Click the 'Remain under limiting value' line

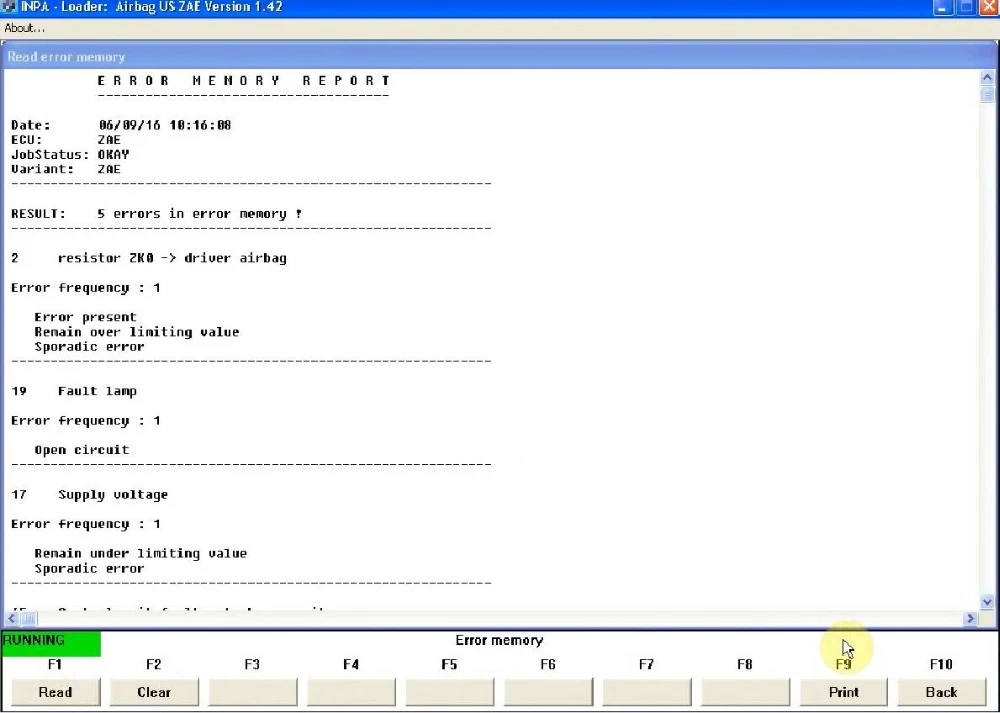140,553
